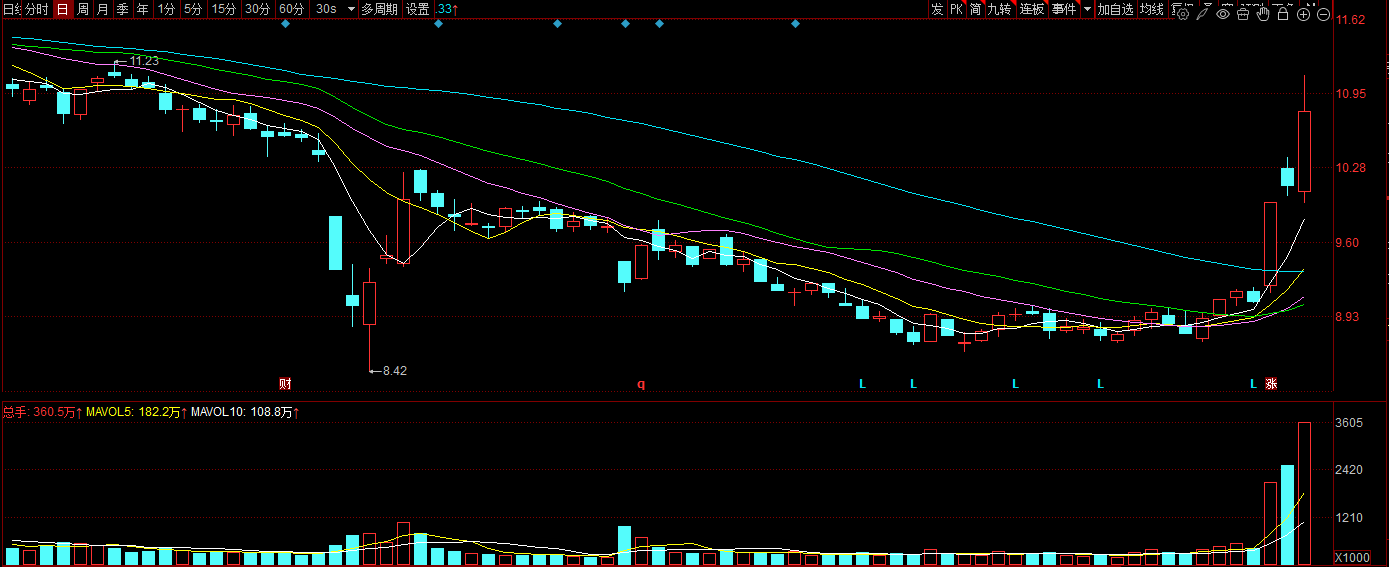
Task: Open the 多周期 multi-period view
Action: point(379,9)
